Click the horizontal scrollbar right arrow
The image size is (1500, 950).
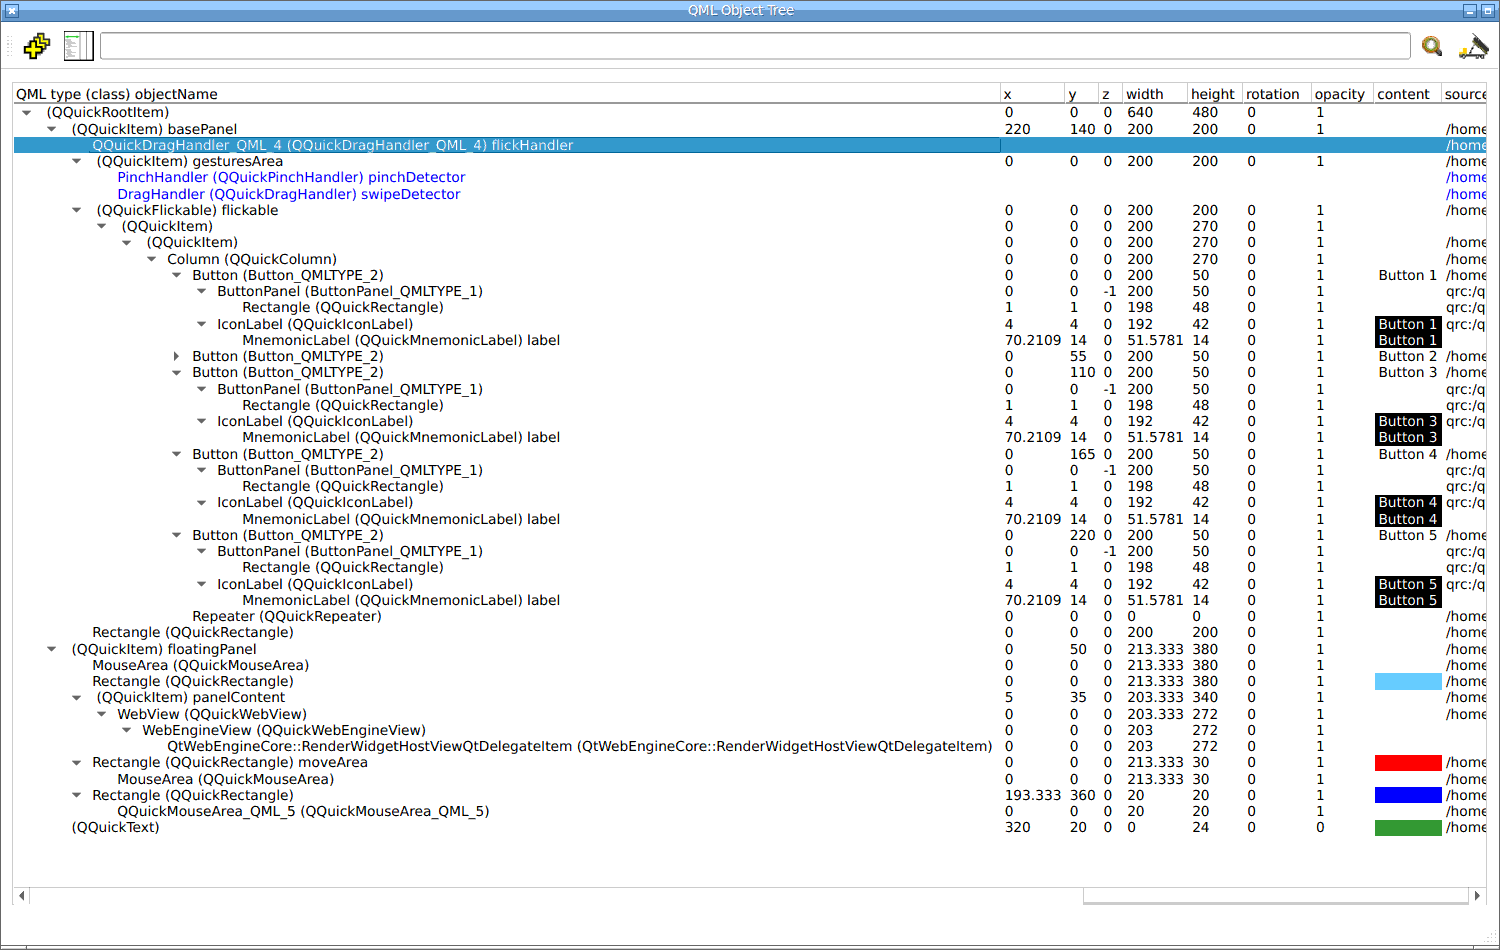pos(1477,895)
